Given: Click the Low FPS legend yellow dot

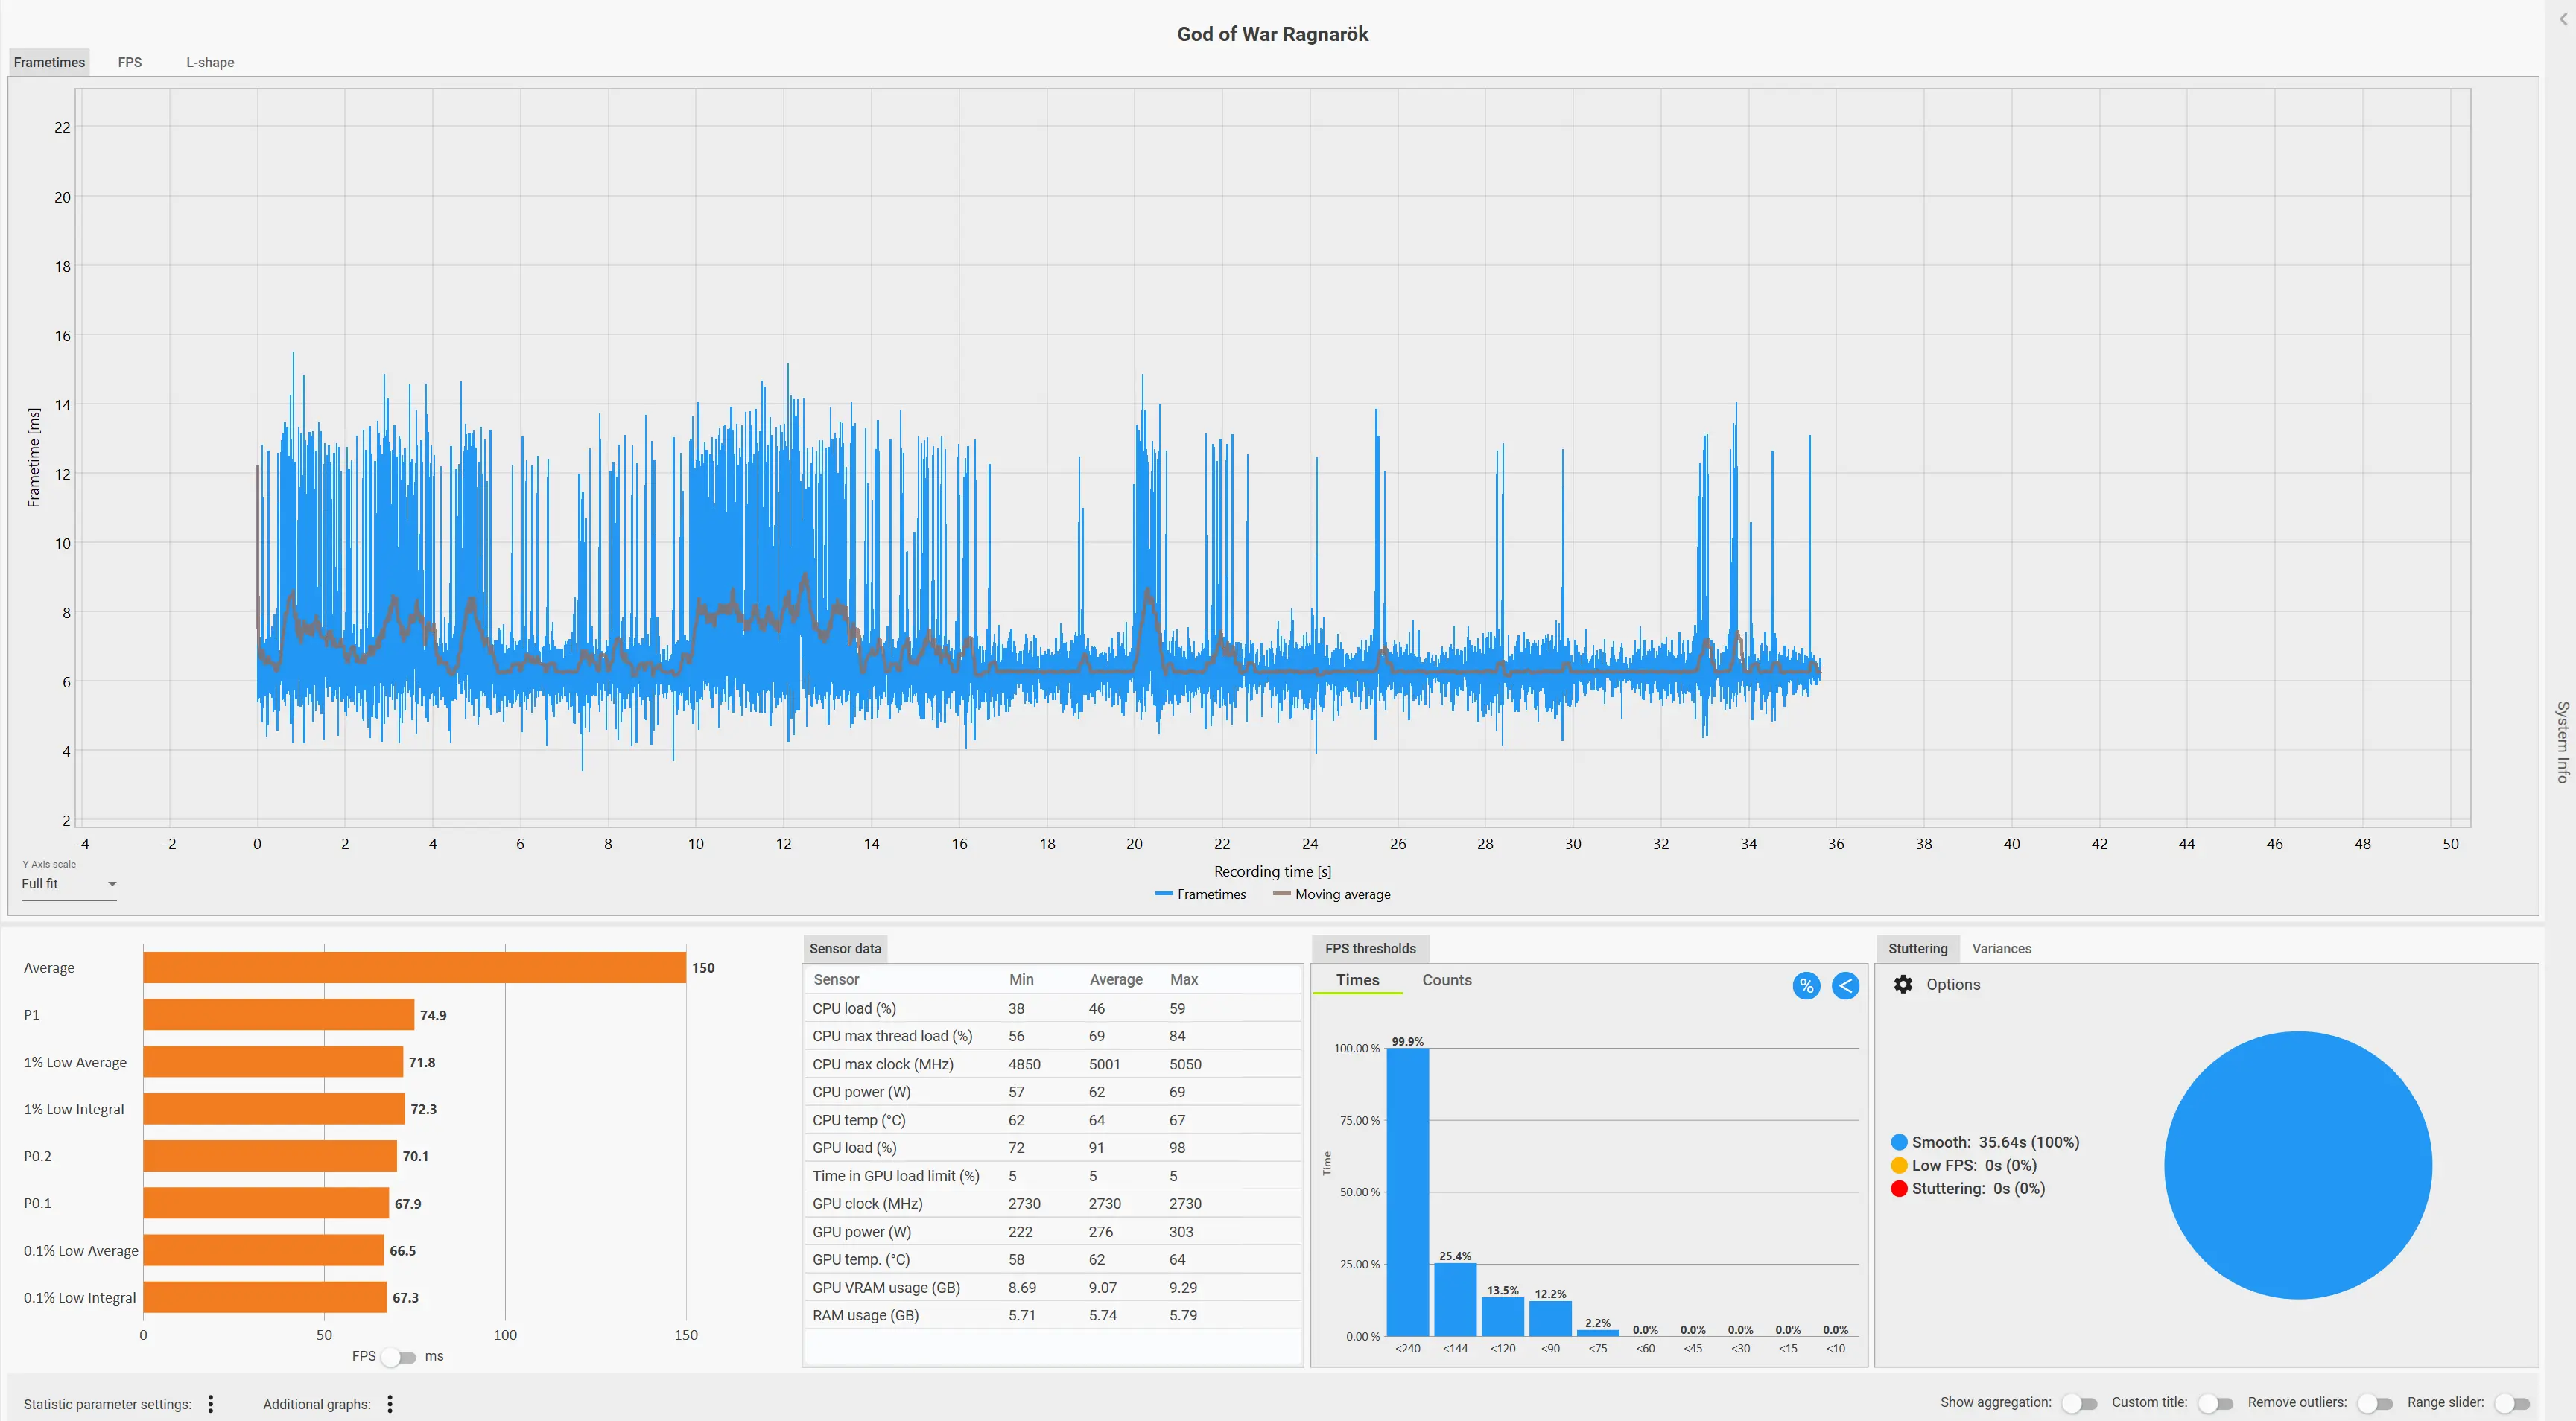Looking at the screenshot, I should pos(1899,1165).
